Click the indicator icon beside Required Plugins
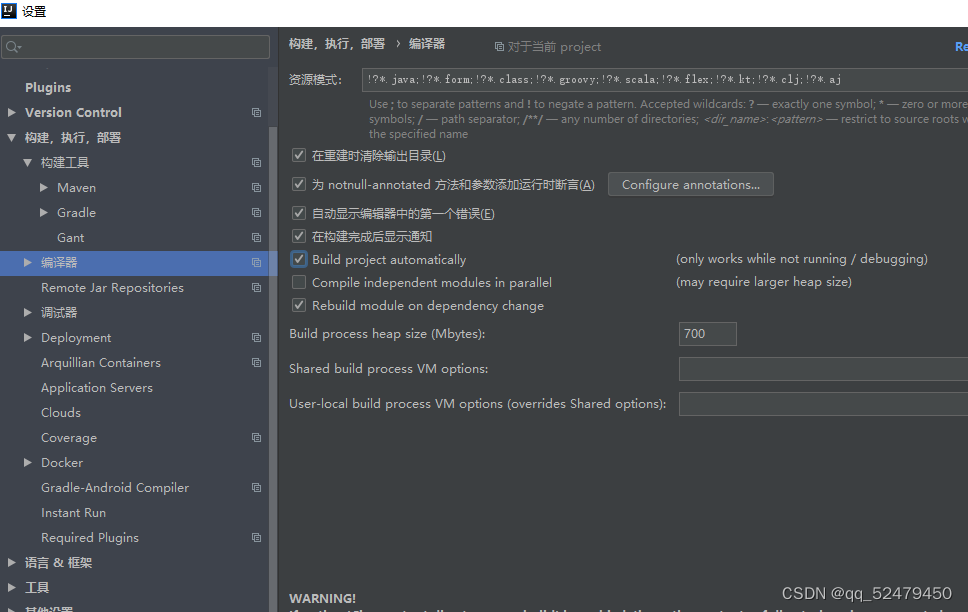Screen dimensions: 968x612 256,537
